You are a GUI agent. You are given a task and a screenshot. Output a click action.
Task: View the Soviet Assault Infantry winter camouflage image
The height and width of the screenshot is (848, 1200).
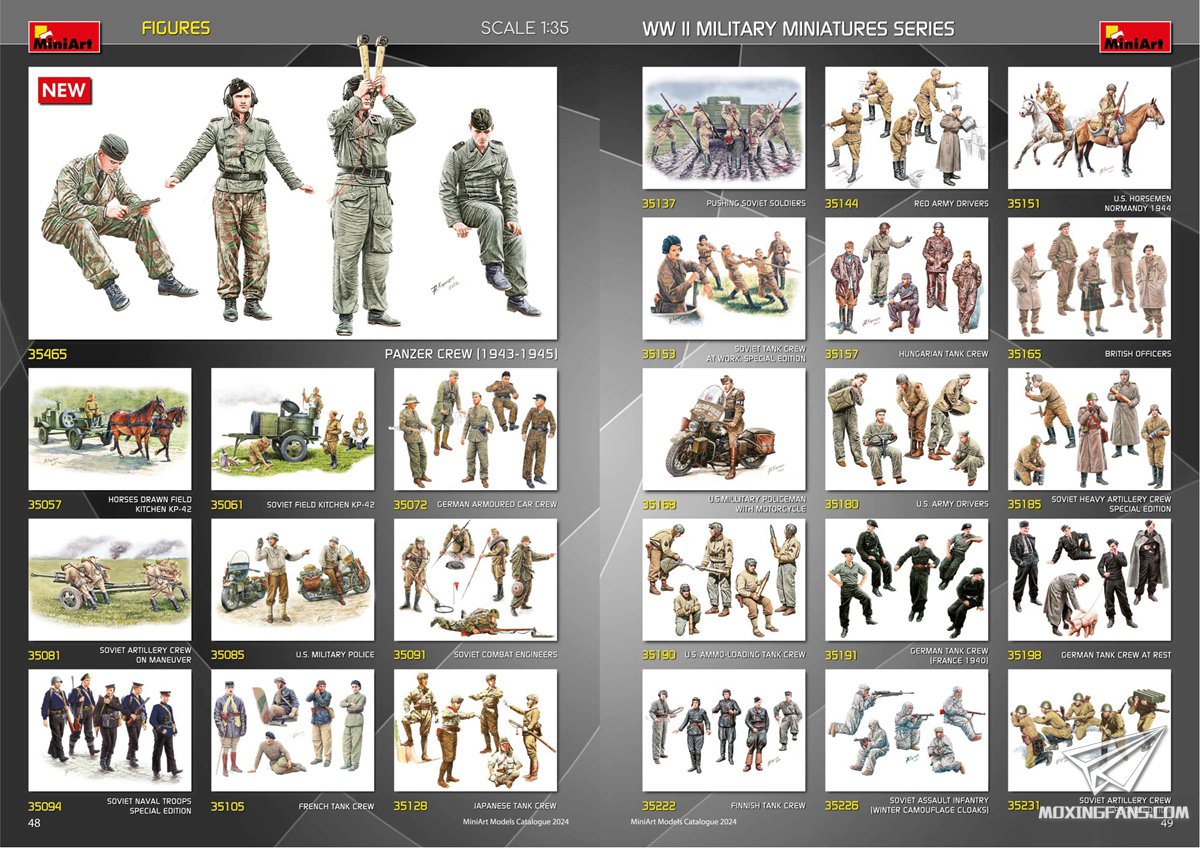tap(906, 731)
